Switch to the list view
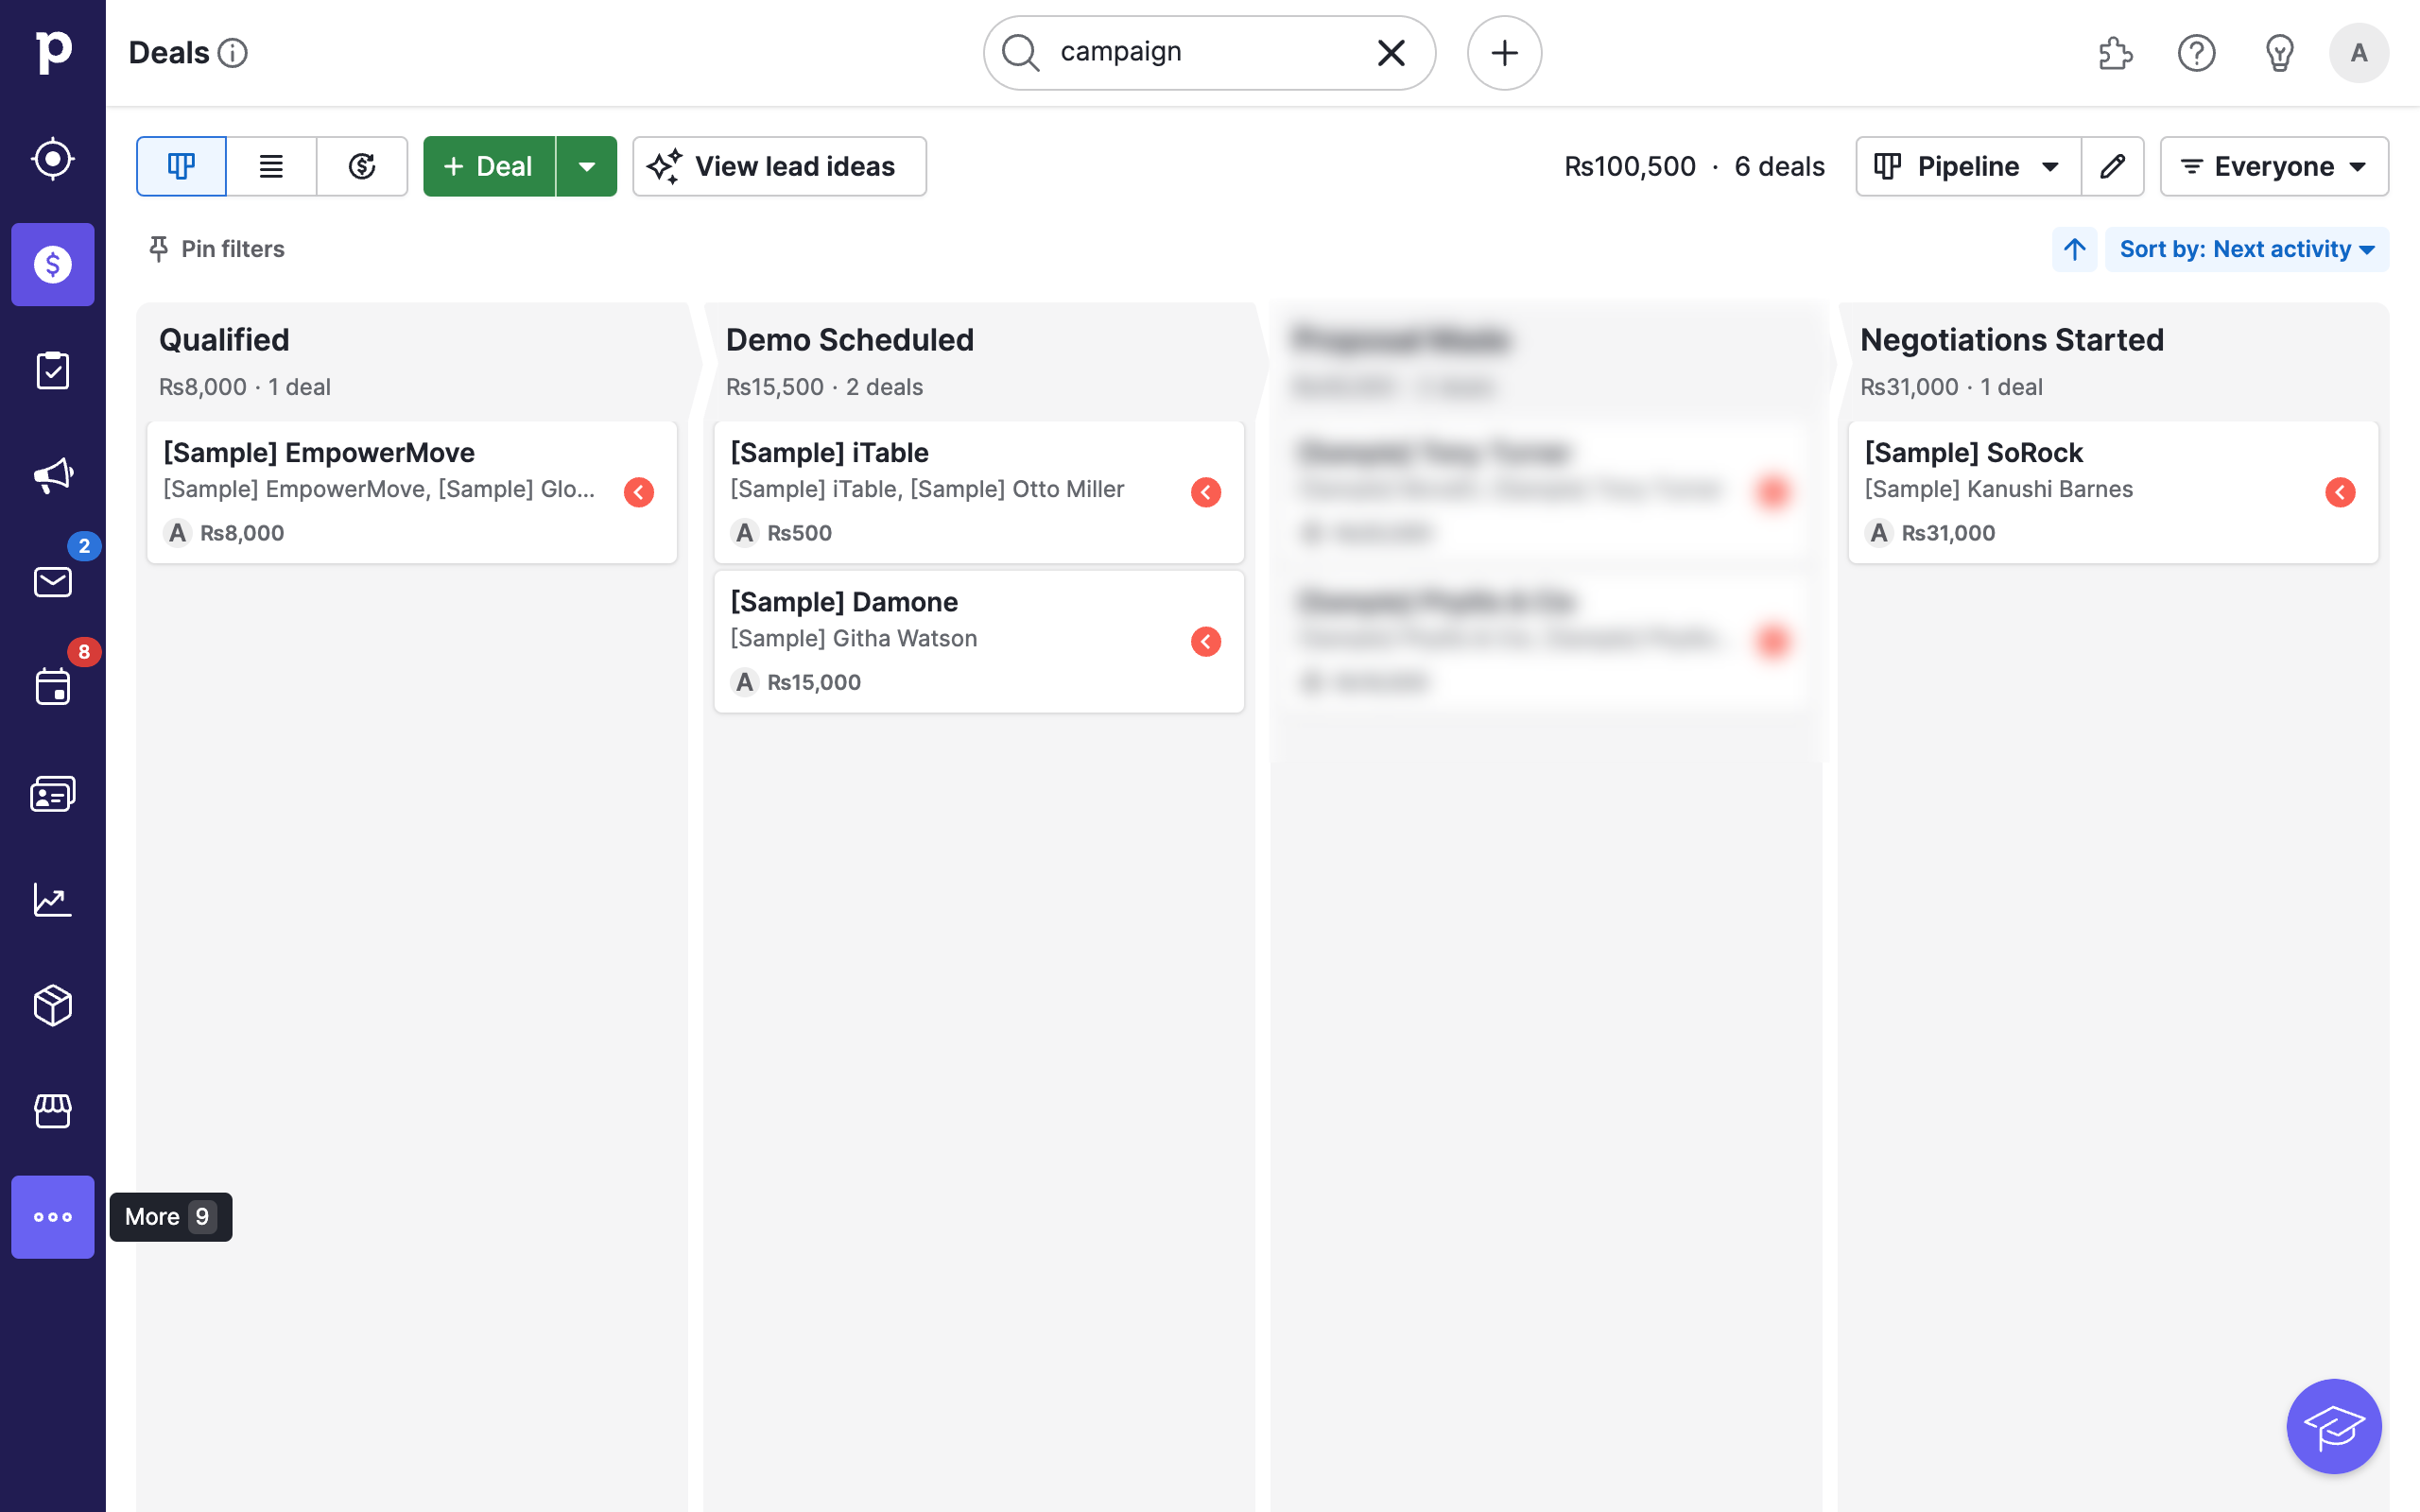Screen dimensions: 2420x1512 [x=271, y=166]
